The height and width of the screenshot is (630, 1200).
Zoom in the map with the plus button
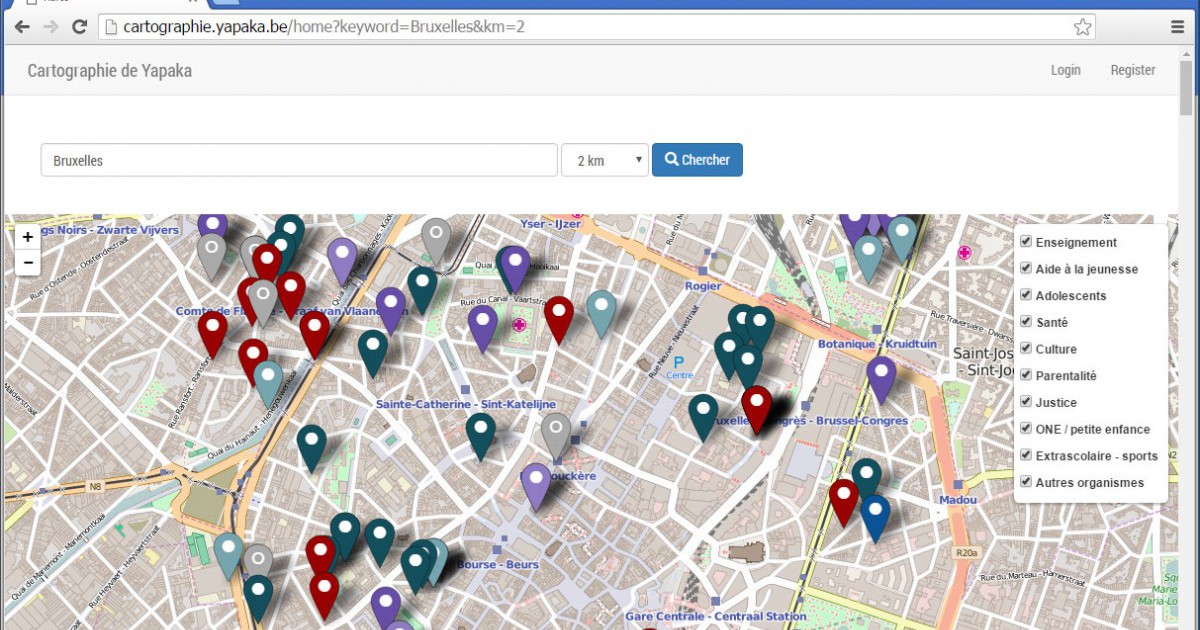27,238
